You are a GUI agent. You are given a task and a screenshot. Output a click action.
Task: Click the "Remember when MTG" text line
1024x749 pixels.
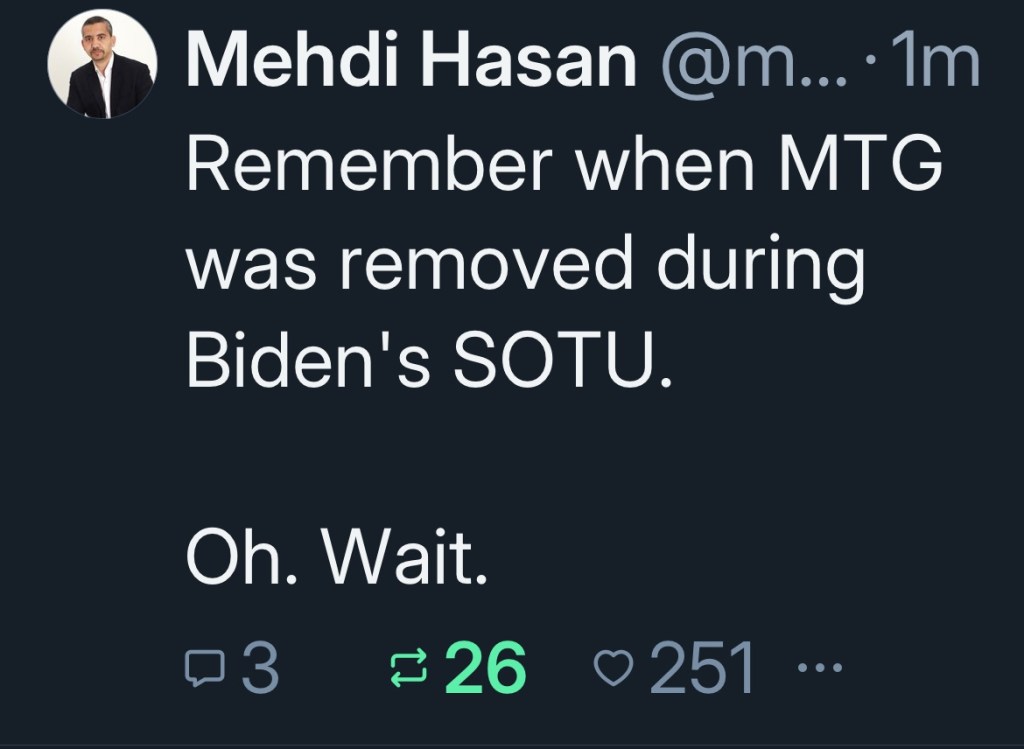[565, 166]
